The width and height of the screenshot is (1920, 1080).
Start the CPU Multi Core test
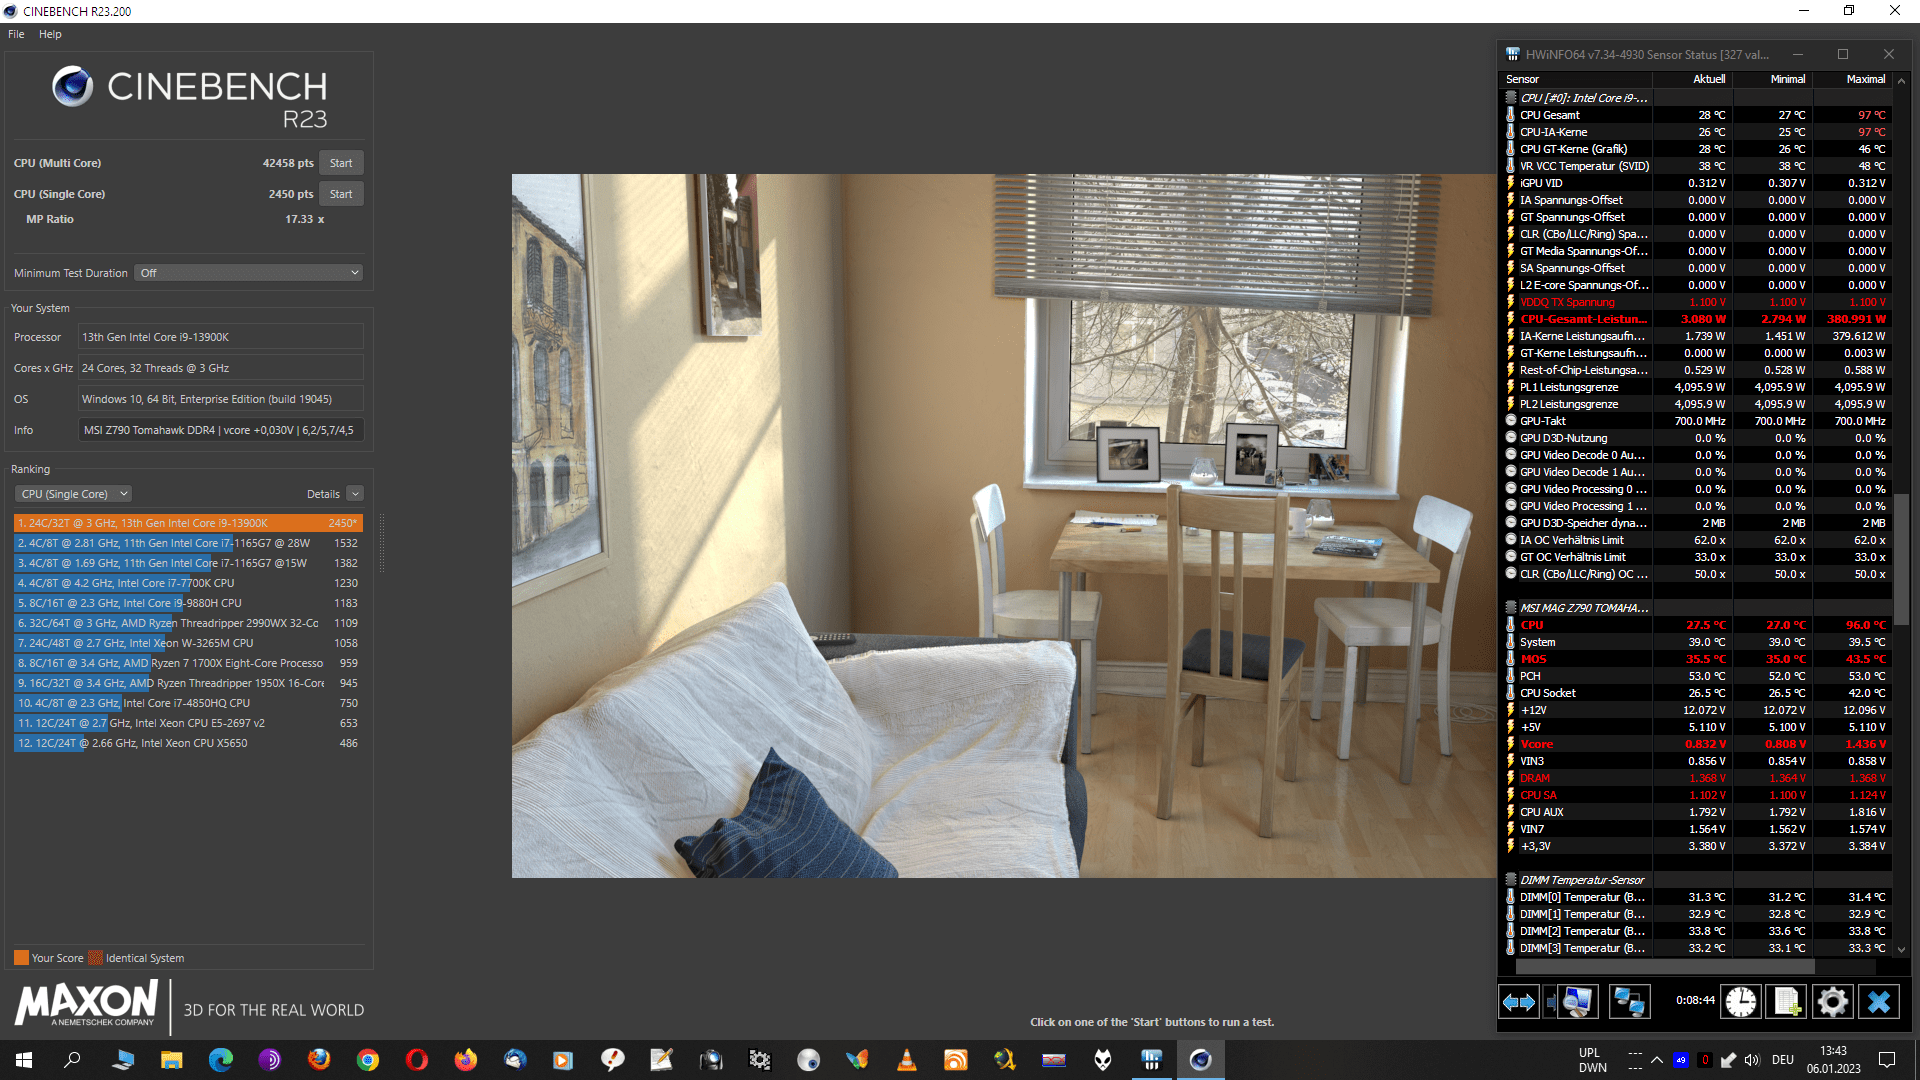click(341, 163)
